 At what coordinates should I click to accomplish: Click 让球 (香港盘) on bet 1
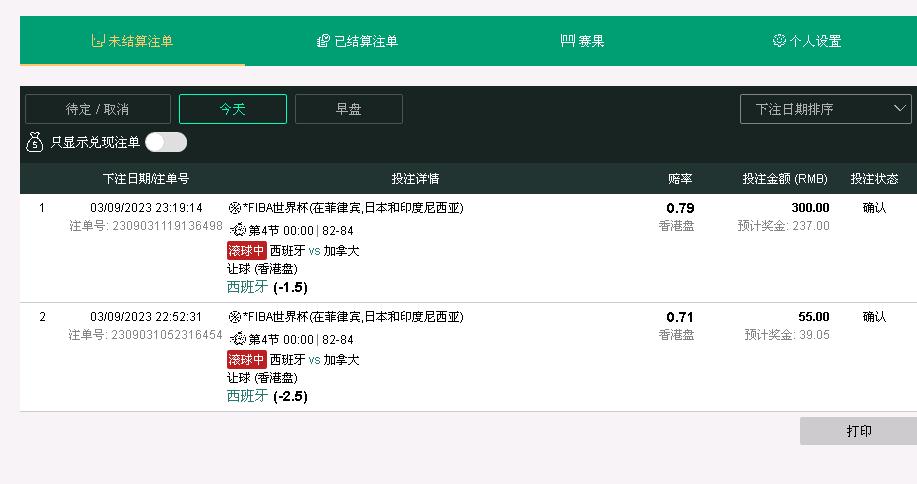[x=263, y=269]
